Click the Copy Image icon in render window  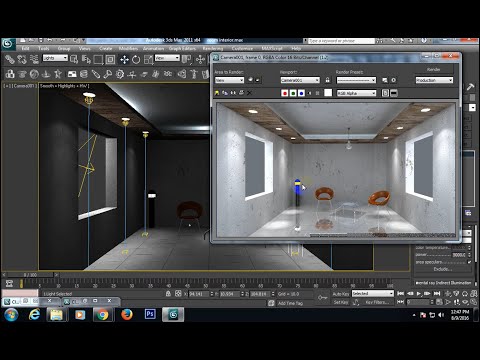tap(225, 93)
